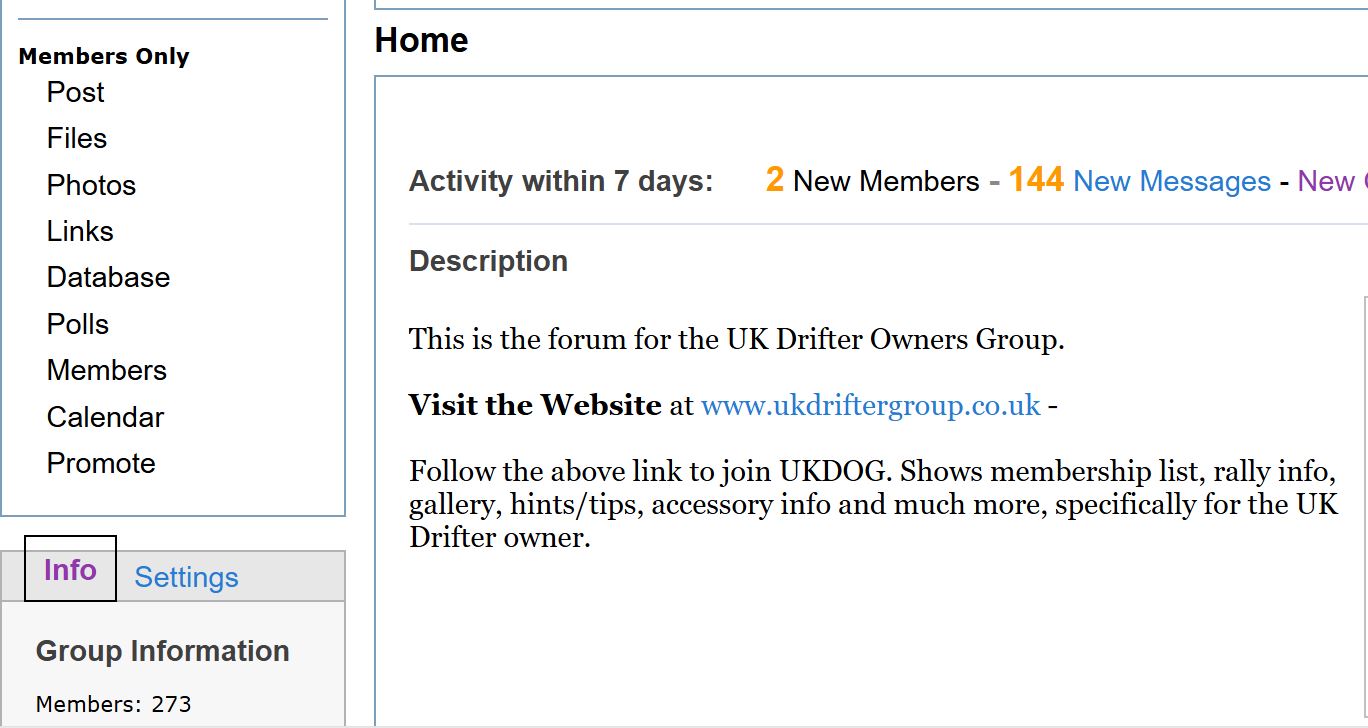Switch to the Settings tab
This screenshot has height=728, width=1368.
(186, 577)
